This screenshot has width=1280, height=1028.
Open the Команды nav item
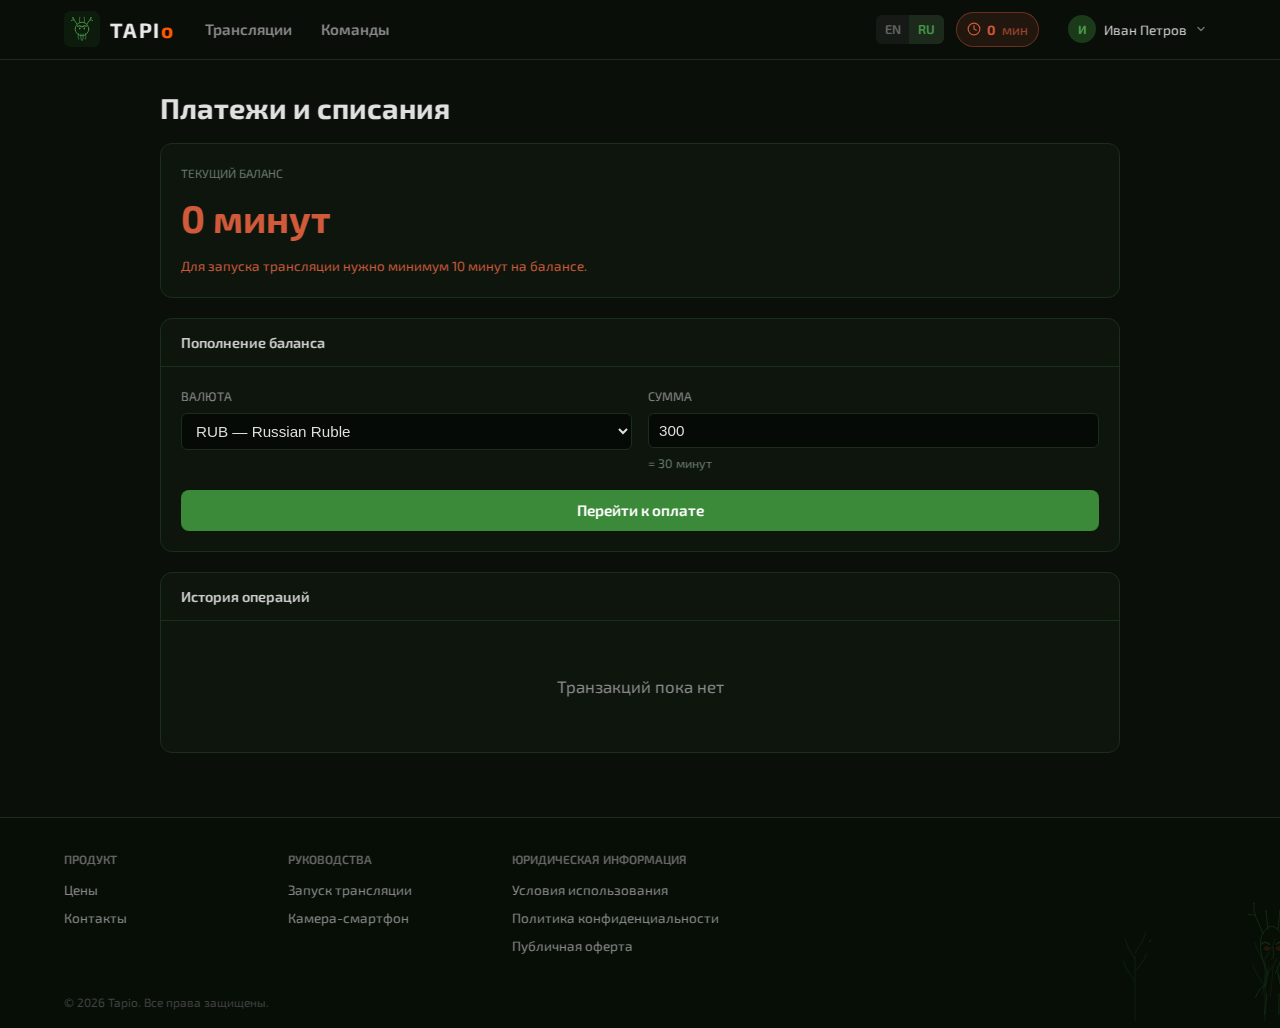pyautogui.click(x=355, y=30)
